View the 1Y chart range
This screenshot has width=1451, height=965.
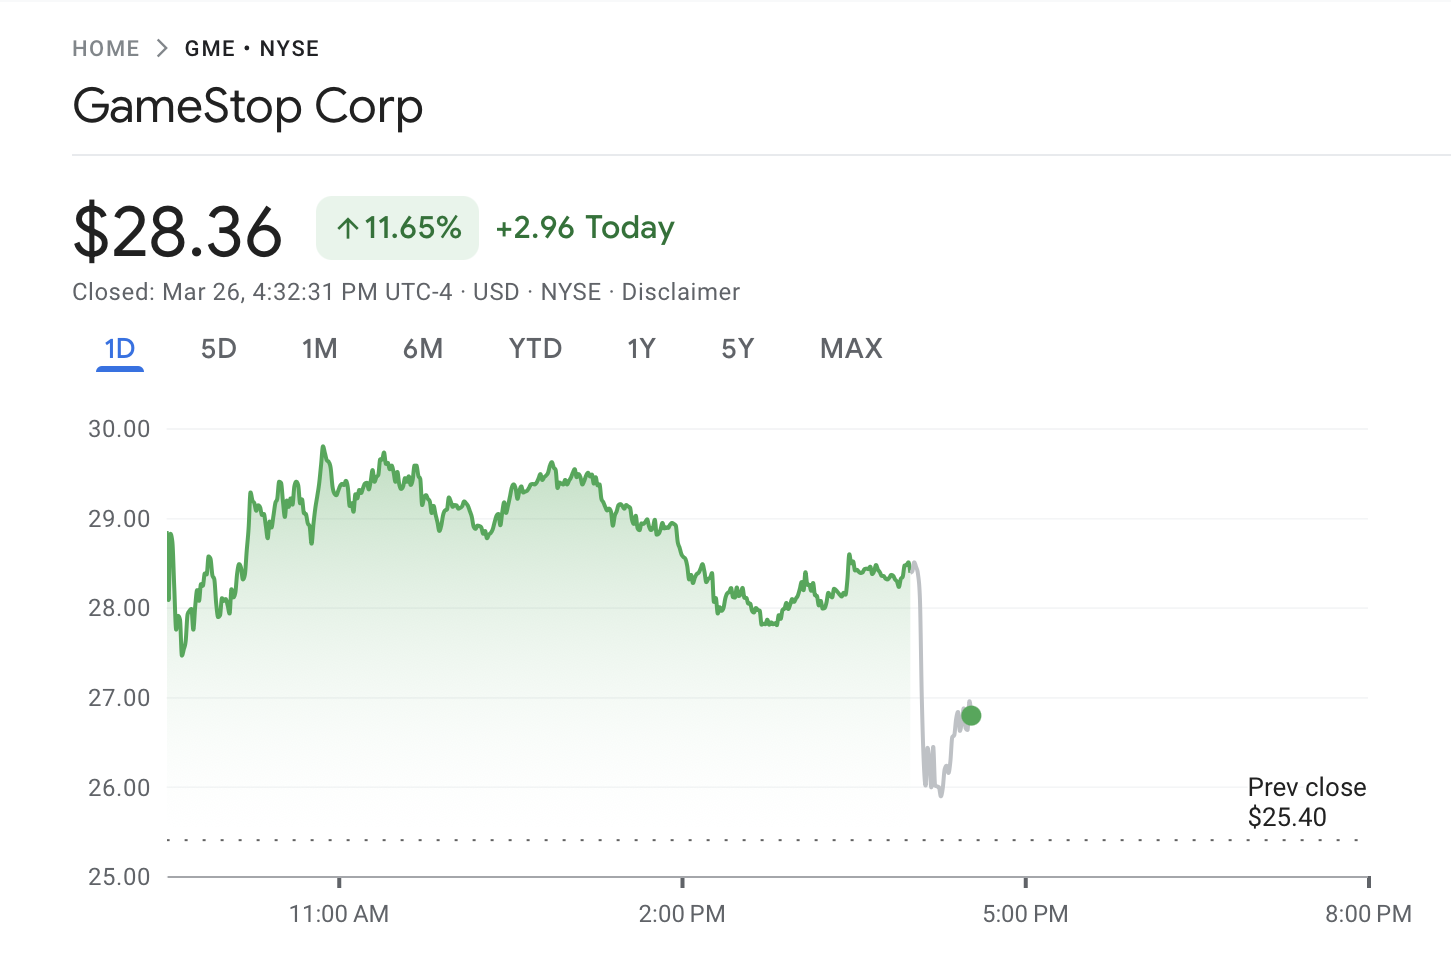tap(641, 349)
